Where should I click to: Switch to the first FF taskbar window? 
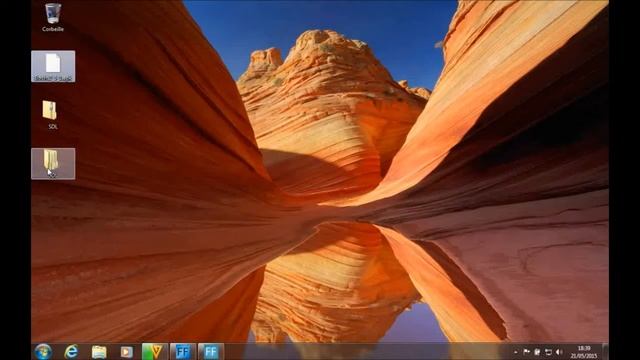click(183, 351)
